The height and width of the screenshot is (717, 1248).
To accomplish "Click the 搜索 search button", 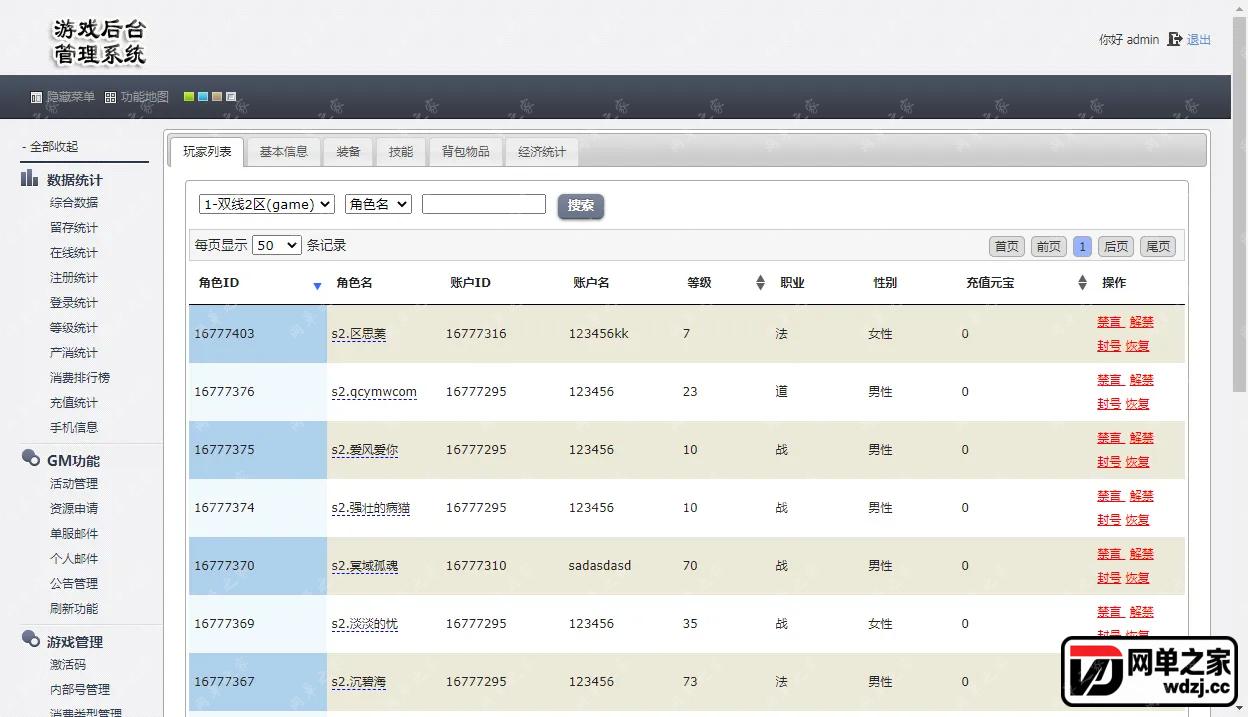I will pyautogui.click(x=581, y=206).
